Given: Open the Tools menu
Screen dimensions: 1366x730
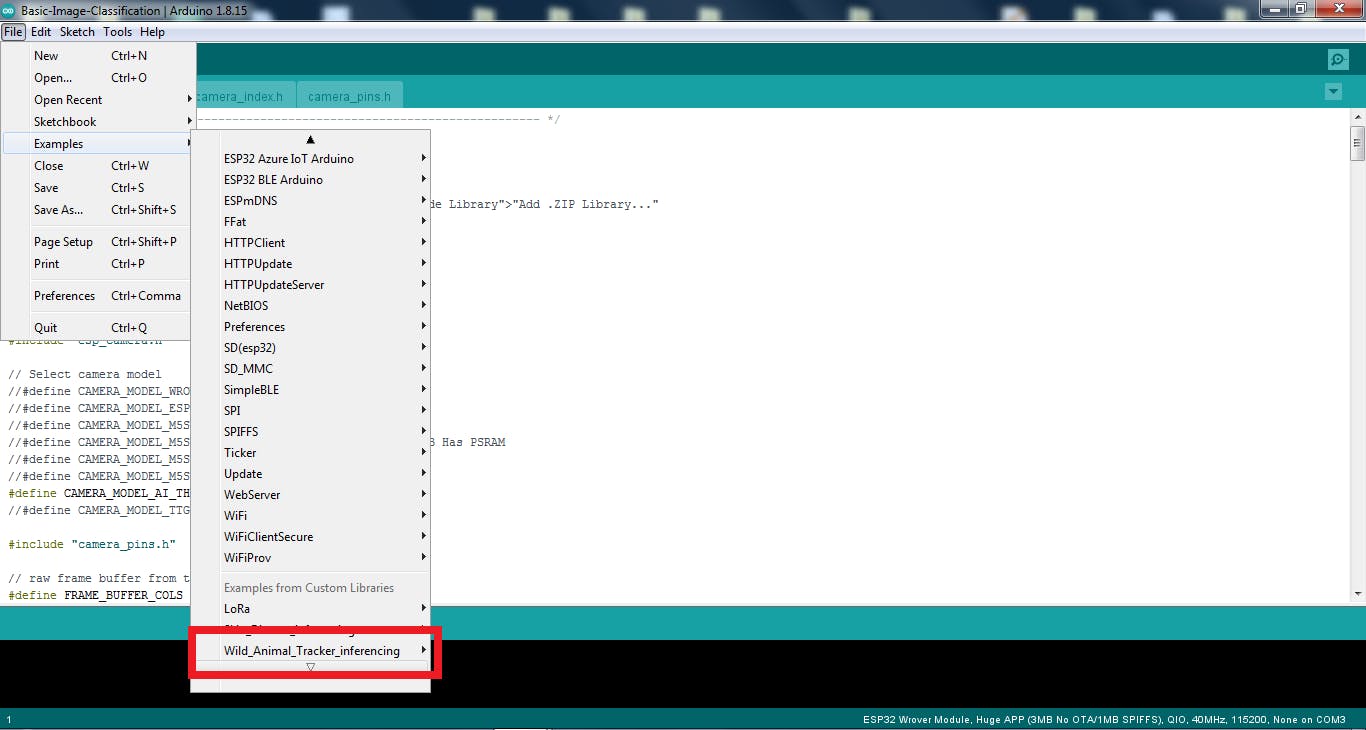Looking at the screenshot, I should (117, 32).
